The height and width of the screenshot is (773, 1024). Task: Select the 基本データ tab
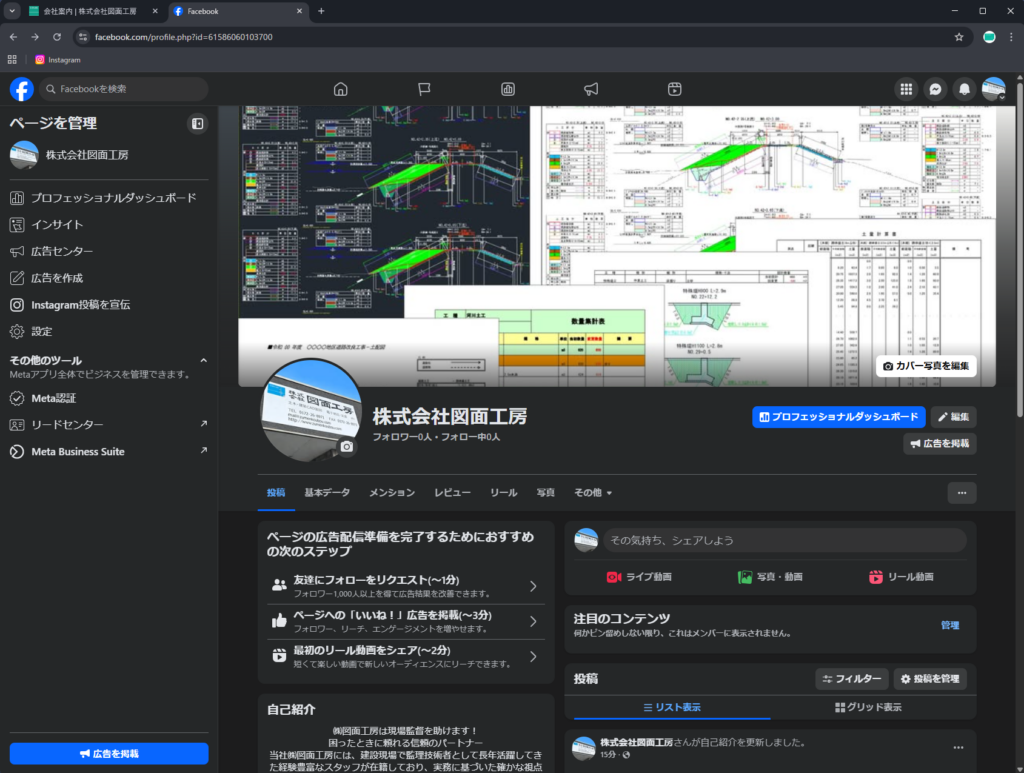tap(327, 493)
